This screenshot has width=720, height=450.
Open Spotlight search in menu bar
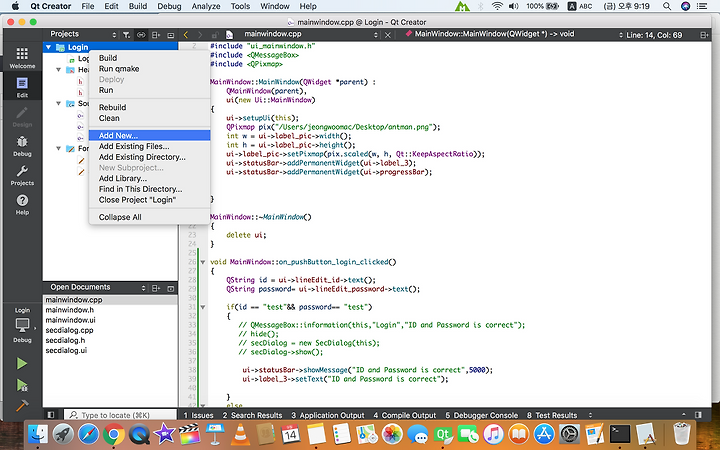pos(667,6)
